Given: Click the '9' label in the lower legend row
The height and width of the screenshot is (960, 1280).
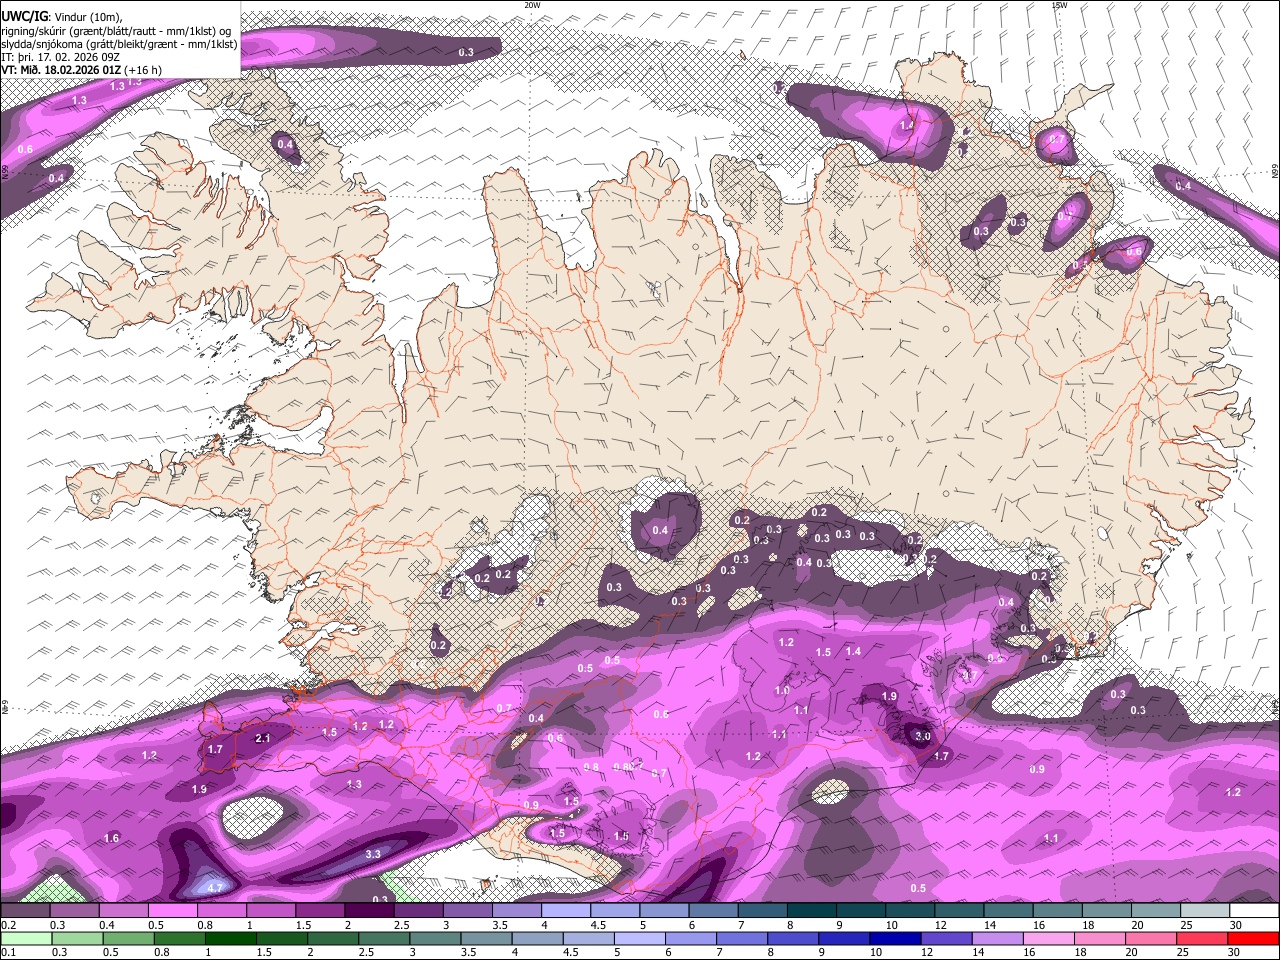Looking at the screenshot, I should coord(824,953).
